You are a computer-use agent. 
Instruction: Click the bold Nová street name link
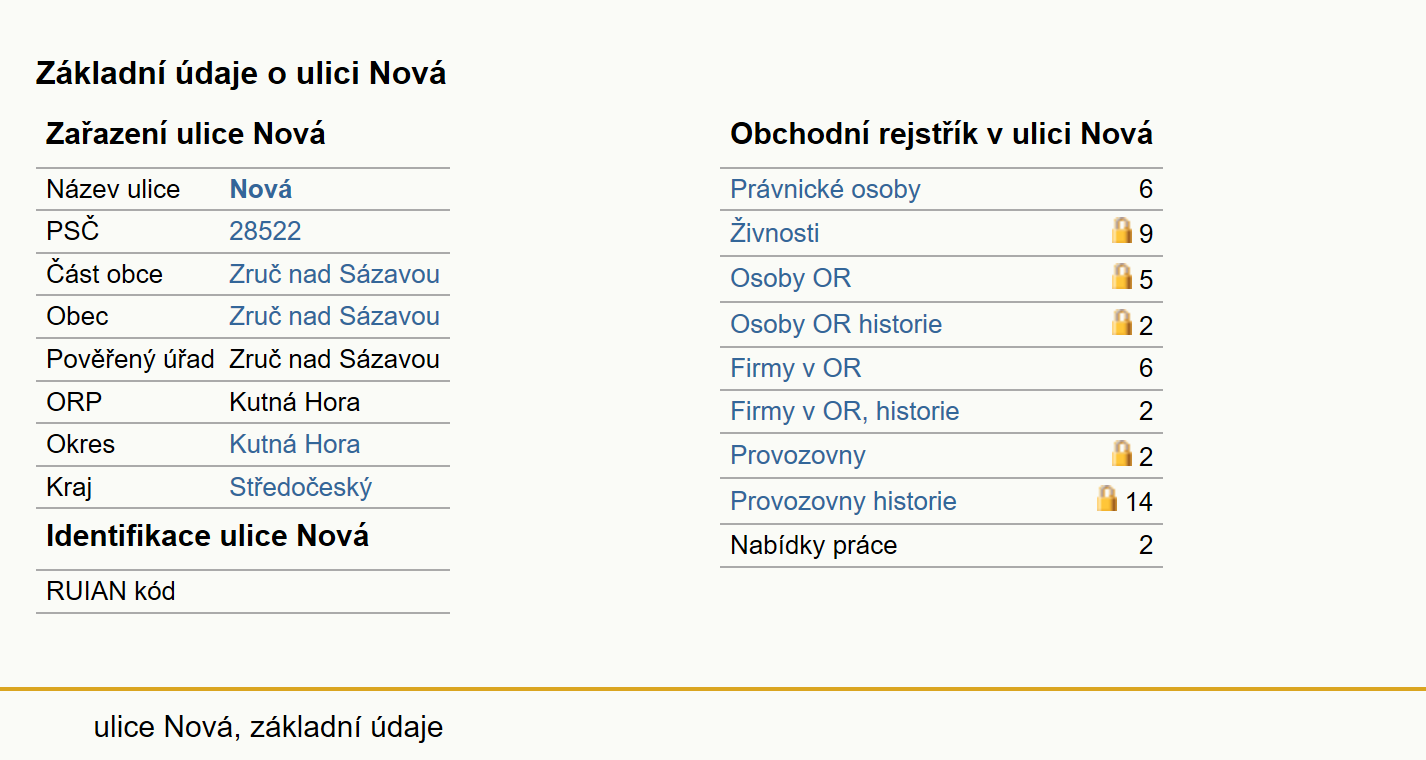coord(261,189)
